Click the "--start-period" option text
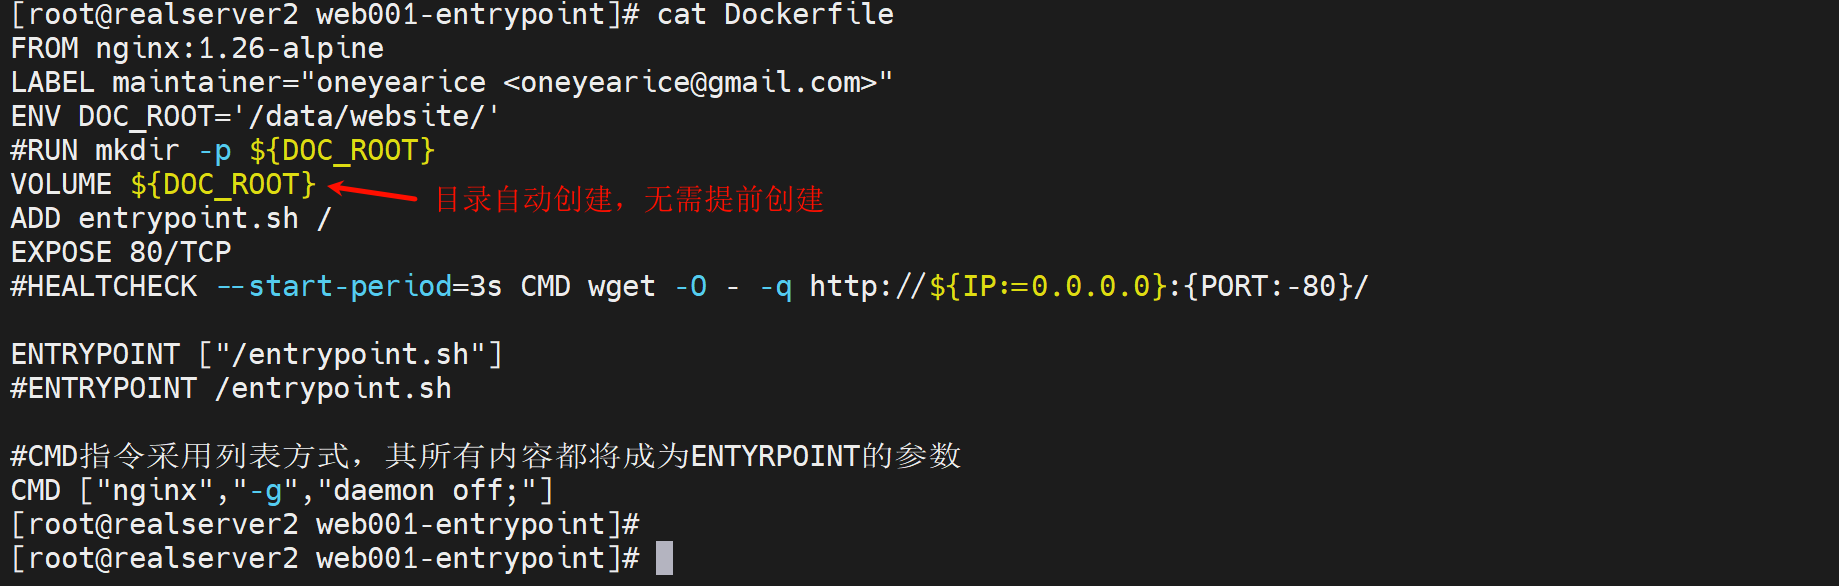 (335, 286)
